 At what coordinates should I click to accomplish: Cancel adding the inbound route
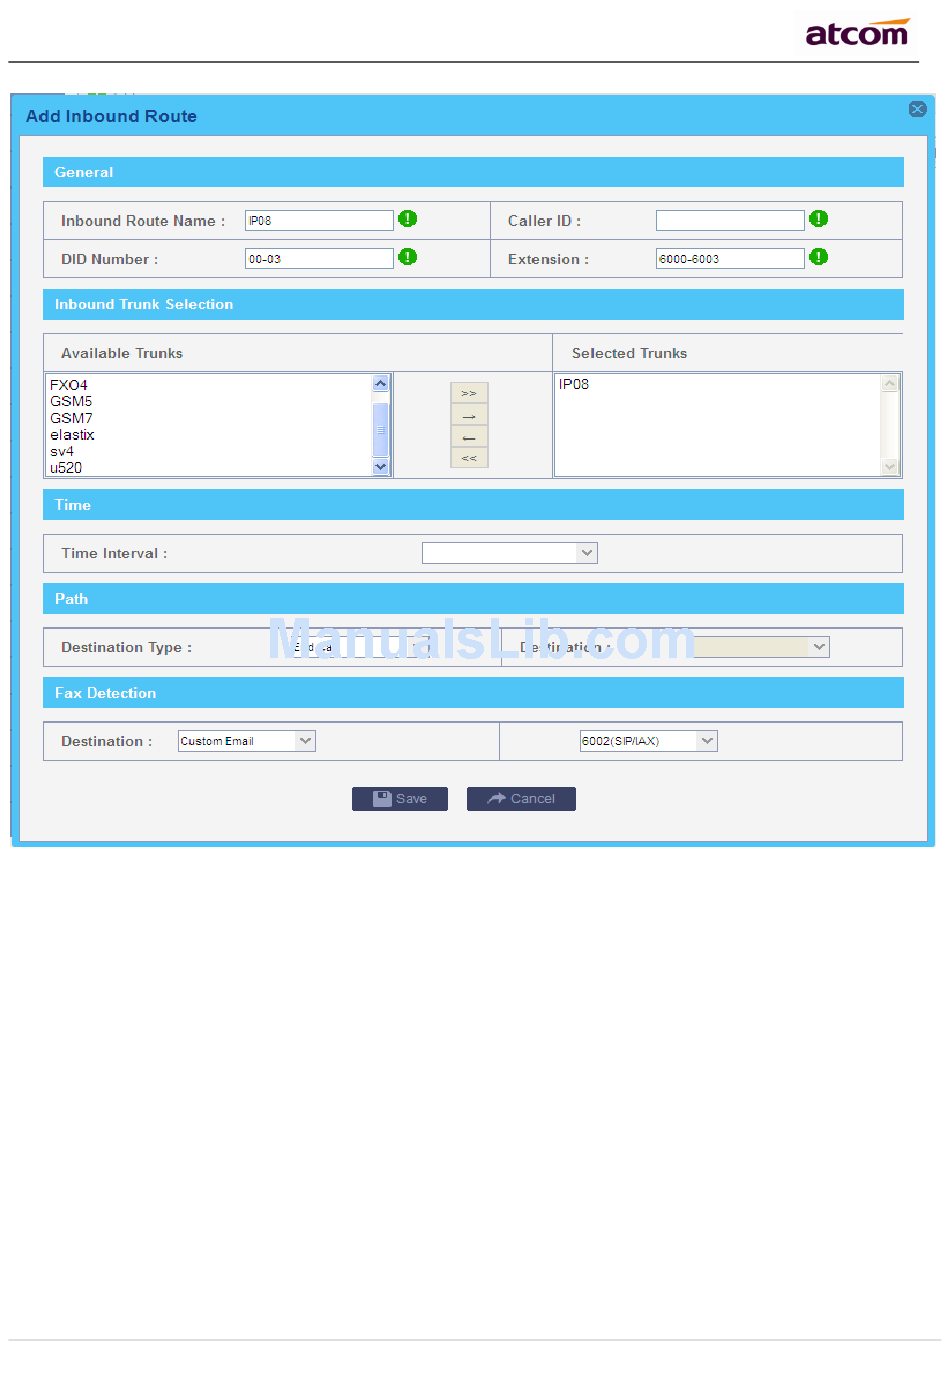pyautogui.click(x=521, y=799)
